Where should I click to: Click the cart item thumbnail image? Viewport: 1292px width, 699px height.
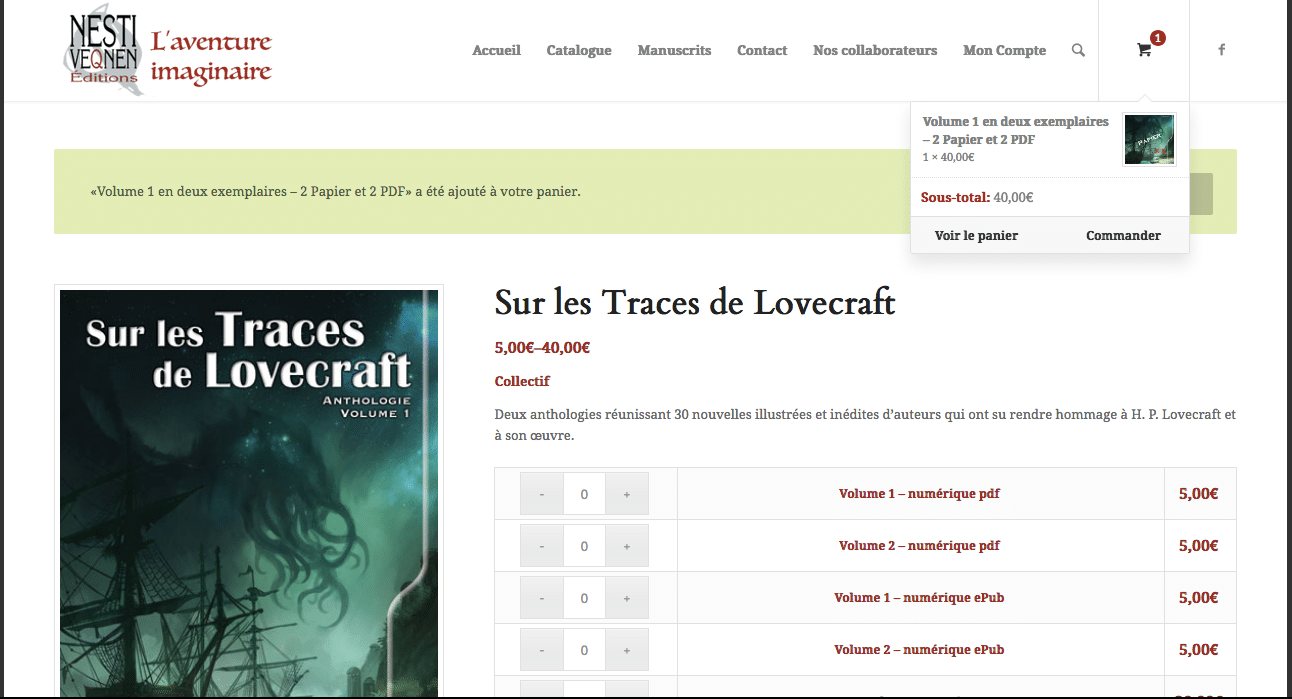coord(1149,139)
